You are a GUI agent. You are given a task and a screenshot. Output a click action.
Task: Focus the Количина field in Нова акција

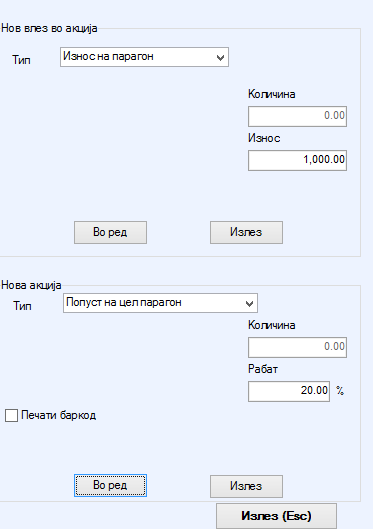coord(297,347)
